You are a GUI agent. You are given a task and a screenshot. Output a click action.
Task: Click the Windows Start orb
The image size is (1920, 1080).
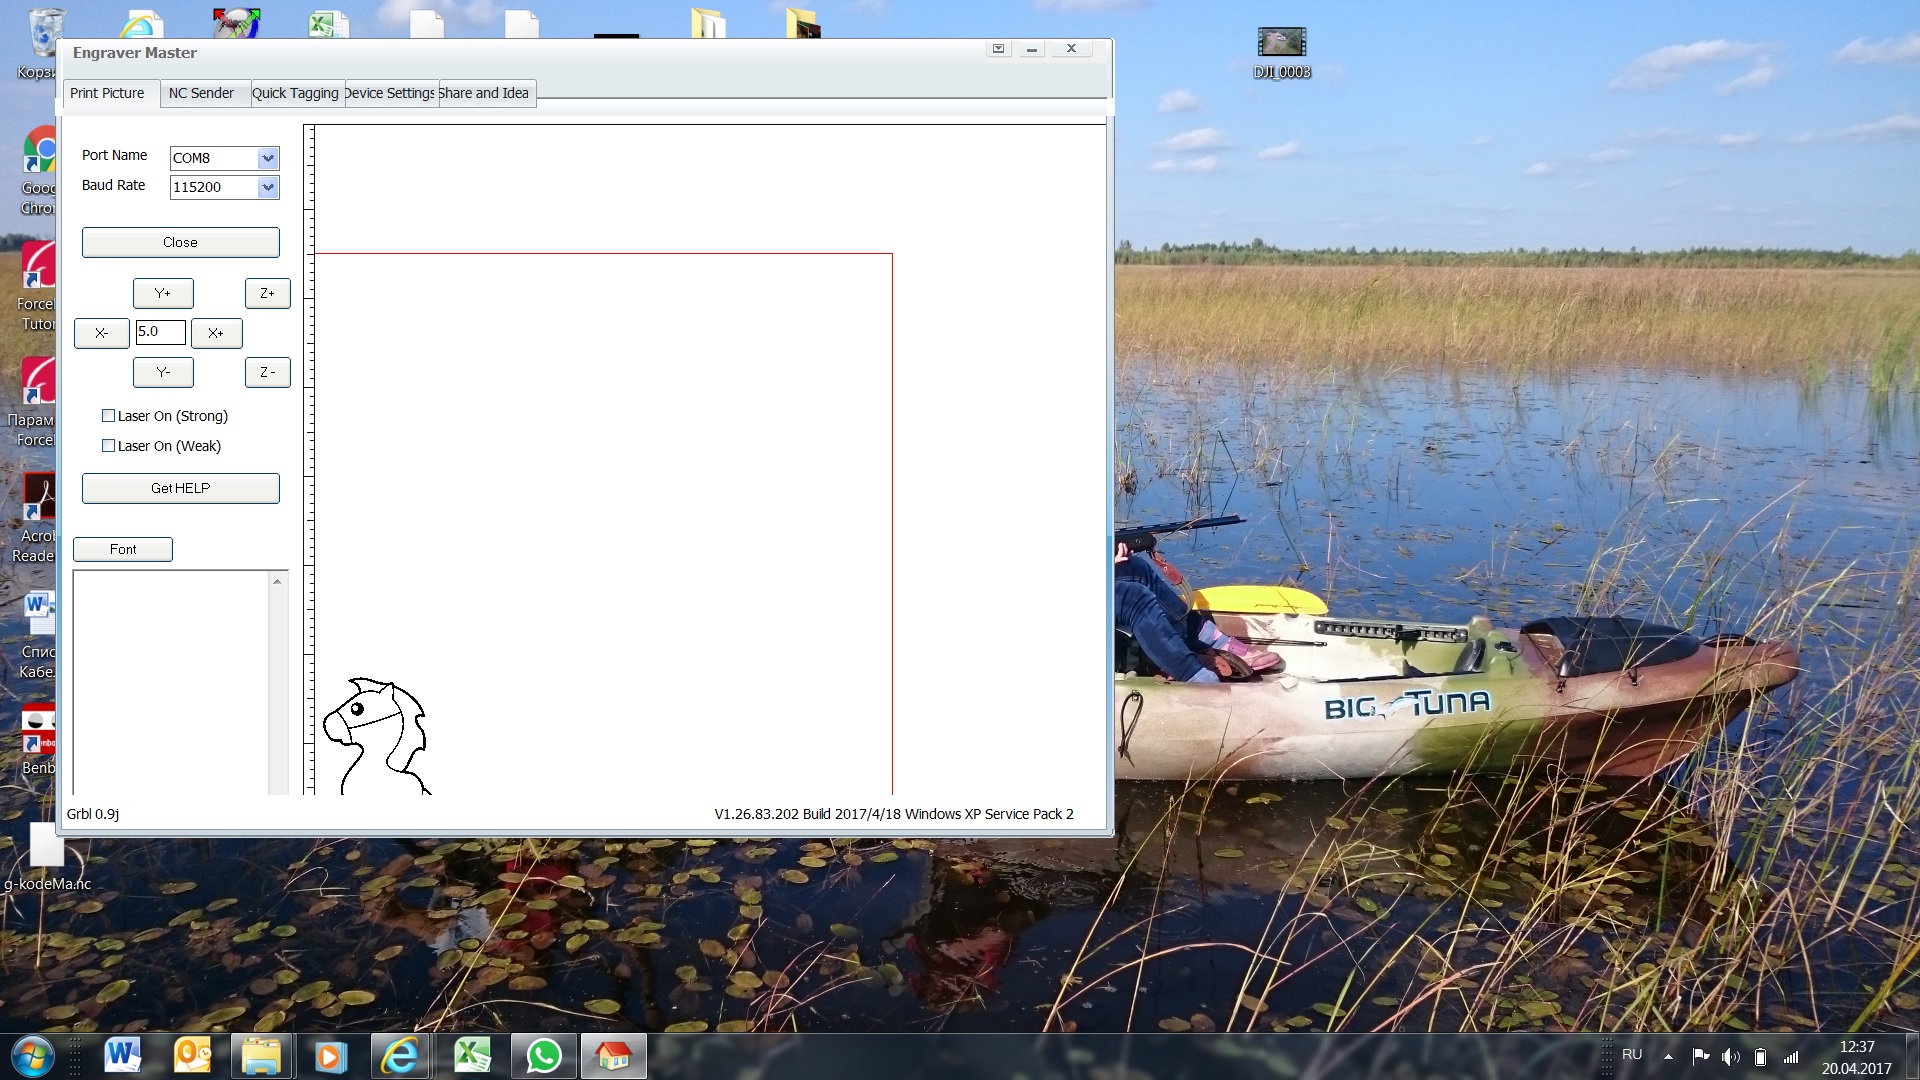coord(32,1055)
